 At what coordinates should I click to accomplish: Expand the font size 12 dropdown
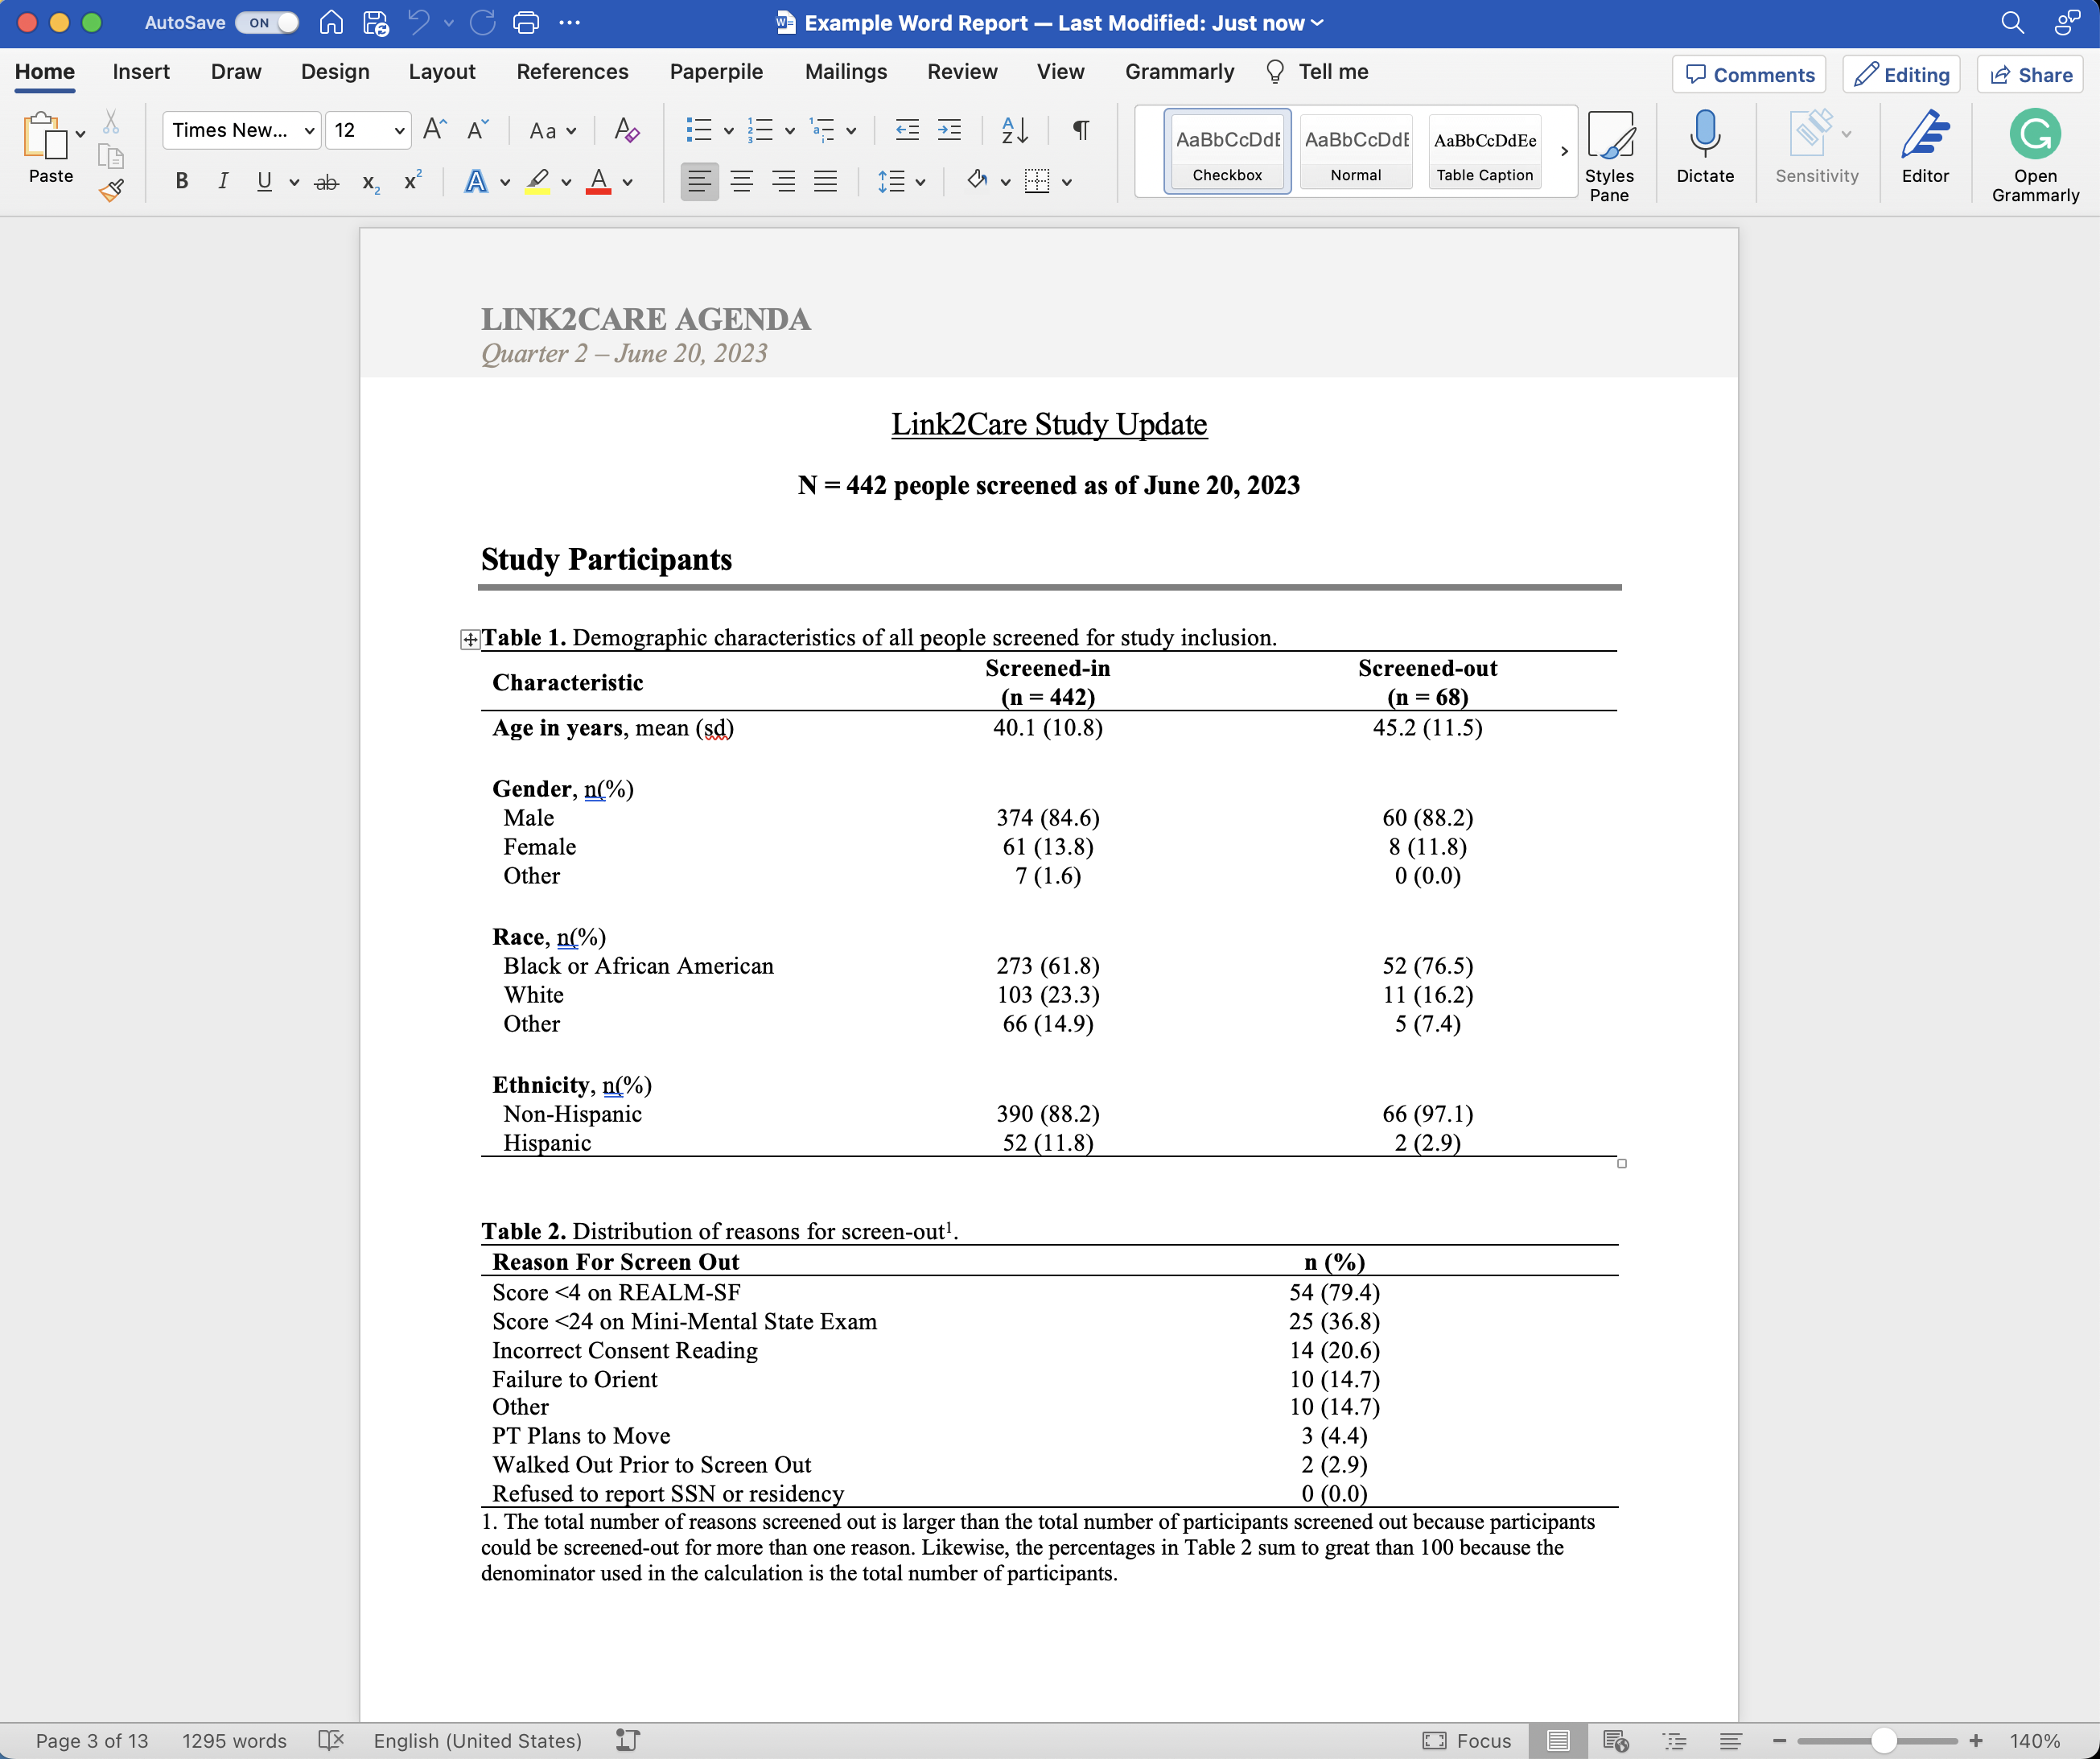point(399,131)
